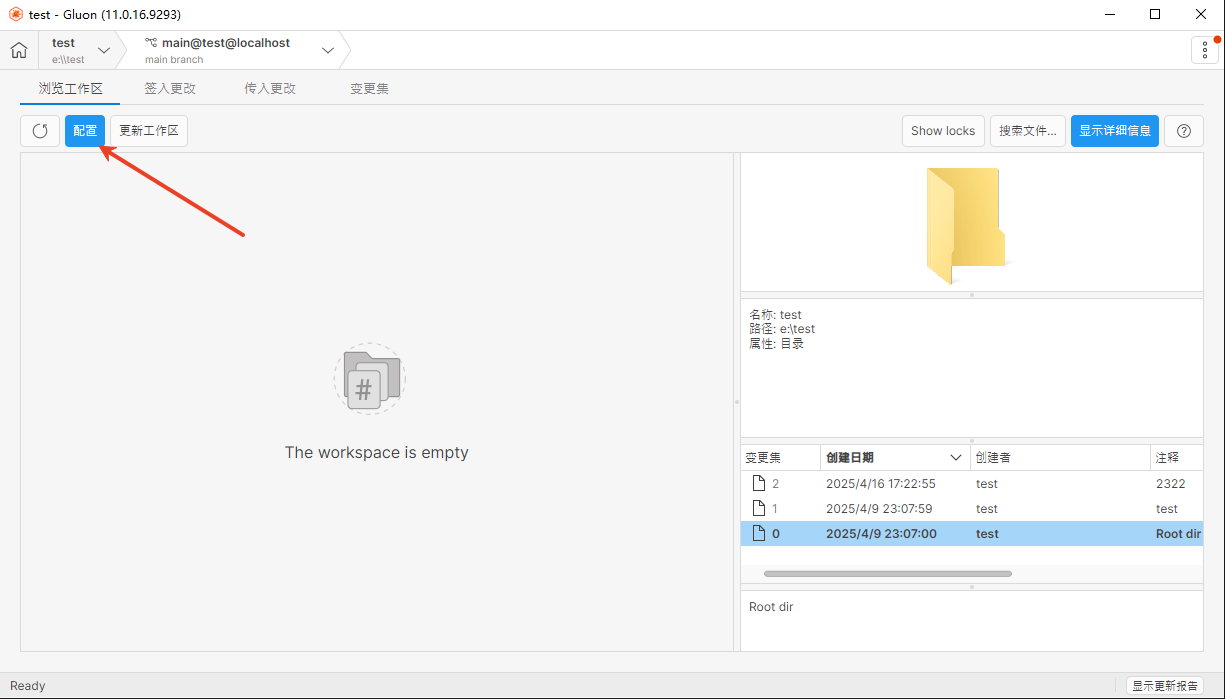Expand the main@test@localhost branch dropdown

[x=328, y=50]
